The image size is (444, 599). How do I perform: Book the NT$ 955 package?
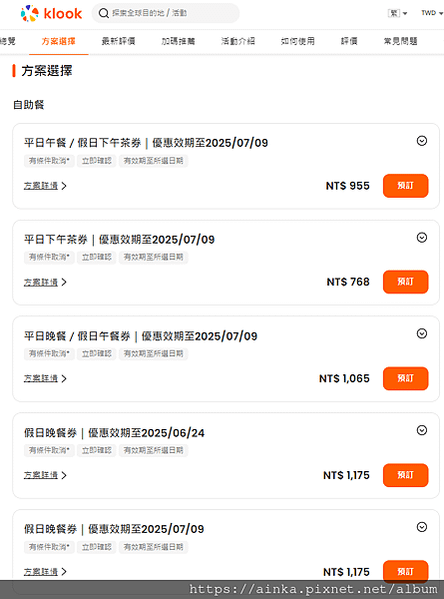pos(405,186)
